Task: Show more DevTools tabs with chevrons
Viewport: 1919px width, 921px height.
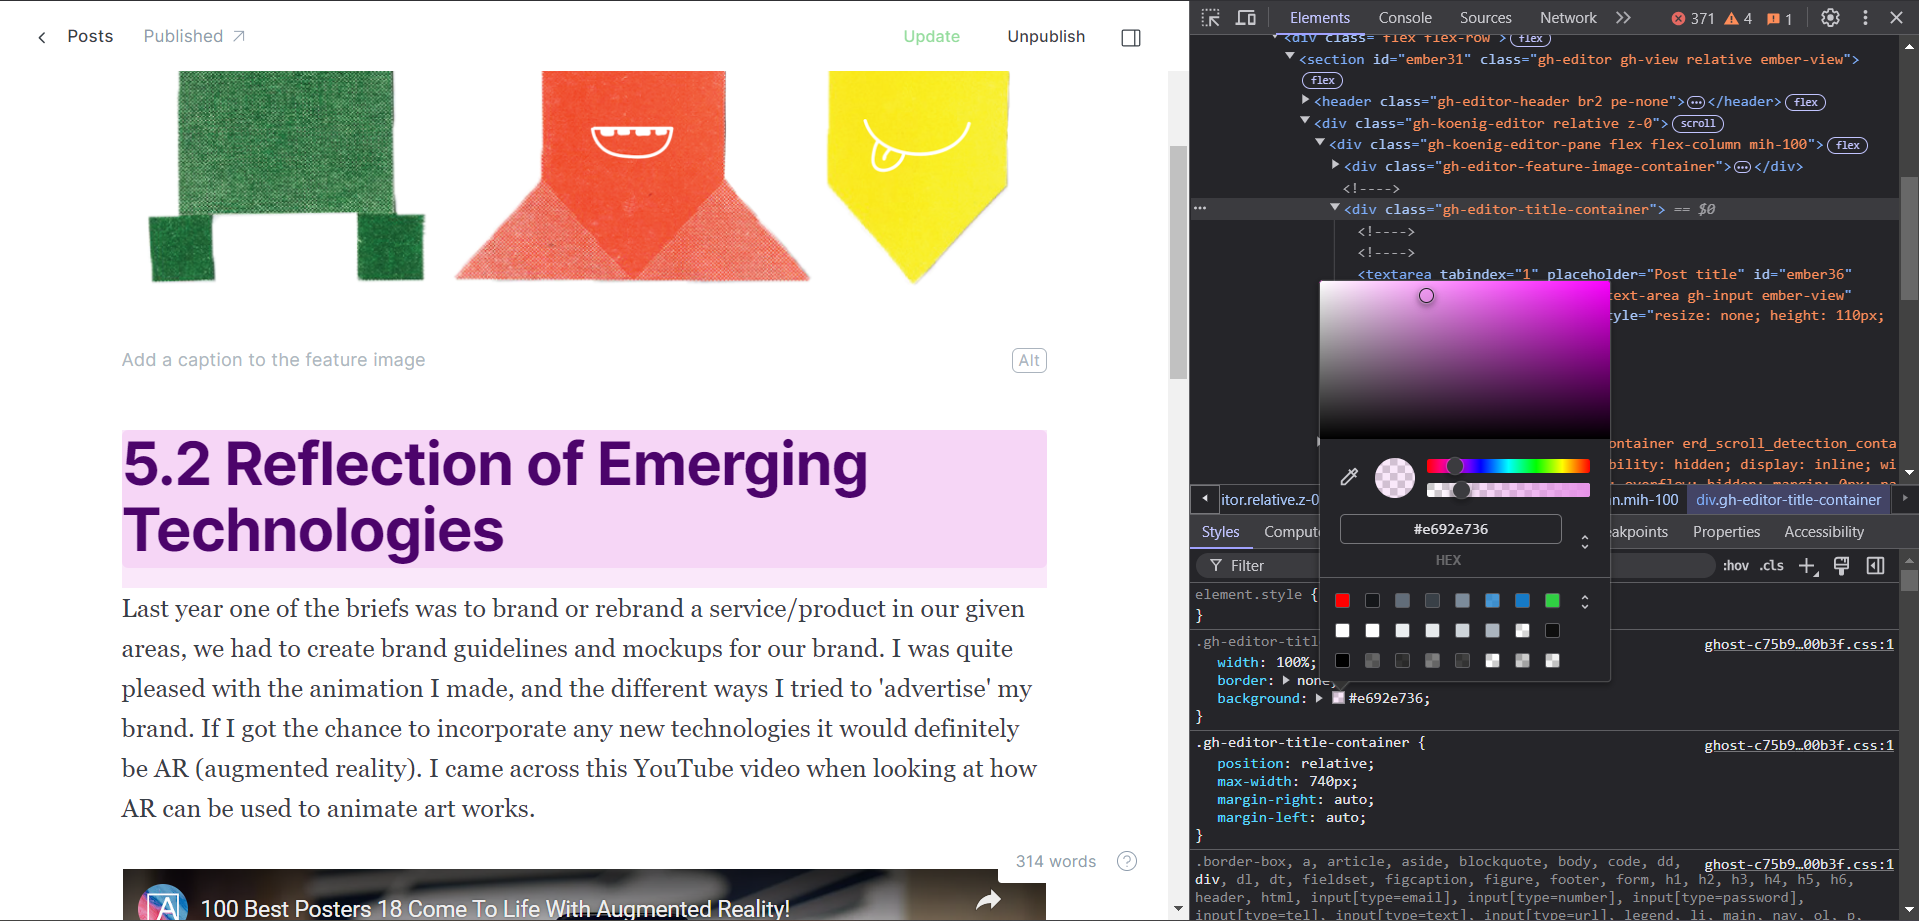Action: (1623, 18)
